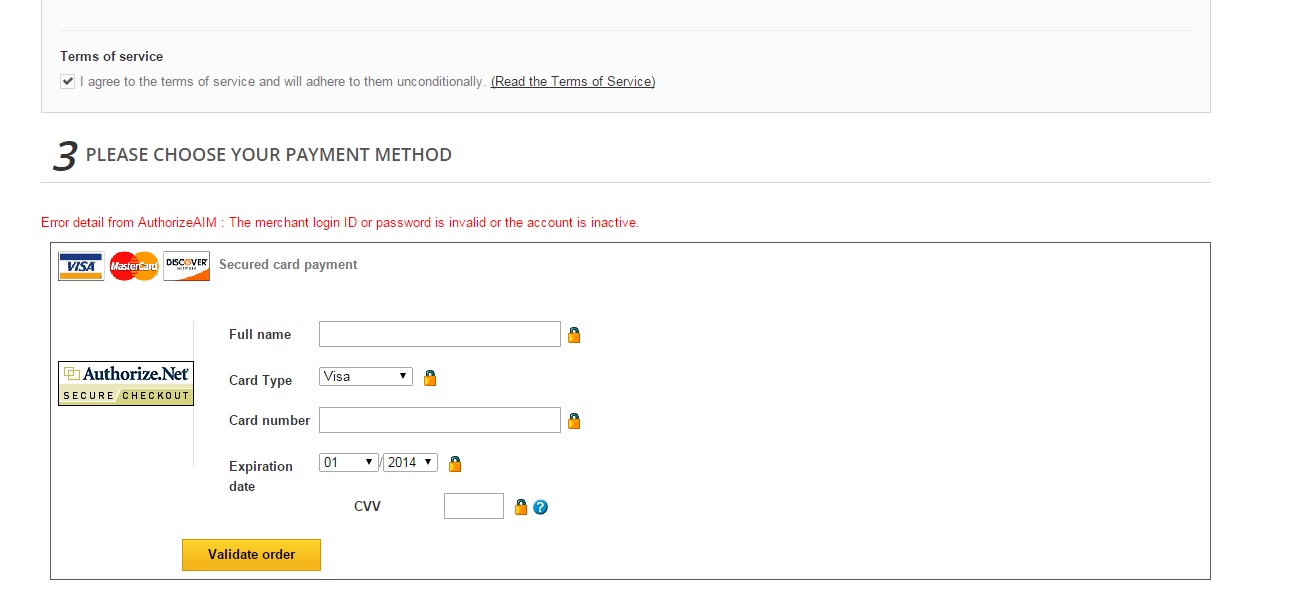
Task: Expand the expiration year dropdown
Action: pos(410,463)
